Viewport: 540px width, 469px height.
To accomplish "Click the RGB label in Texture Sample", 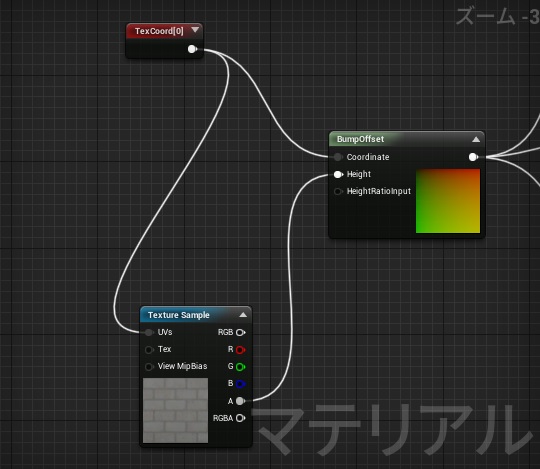I will pyautogui.click(x=225, y=332).
